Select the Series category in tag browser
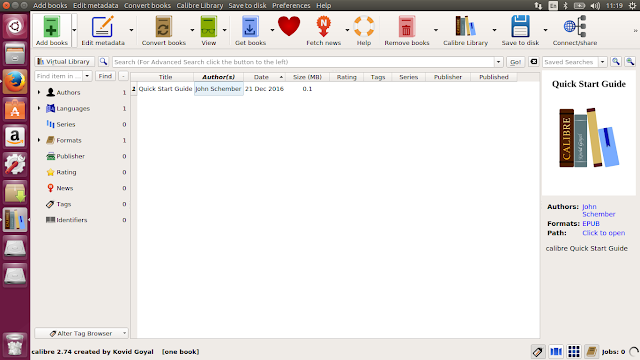This screenshot has width=640, height=360. pyautogui.click(x=65, y=124)
